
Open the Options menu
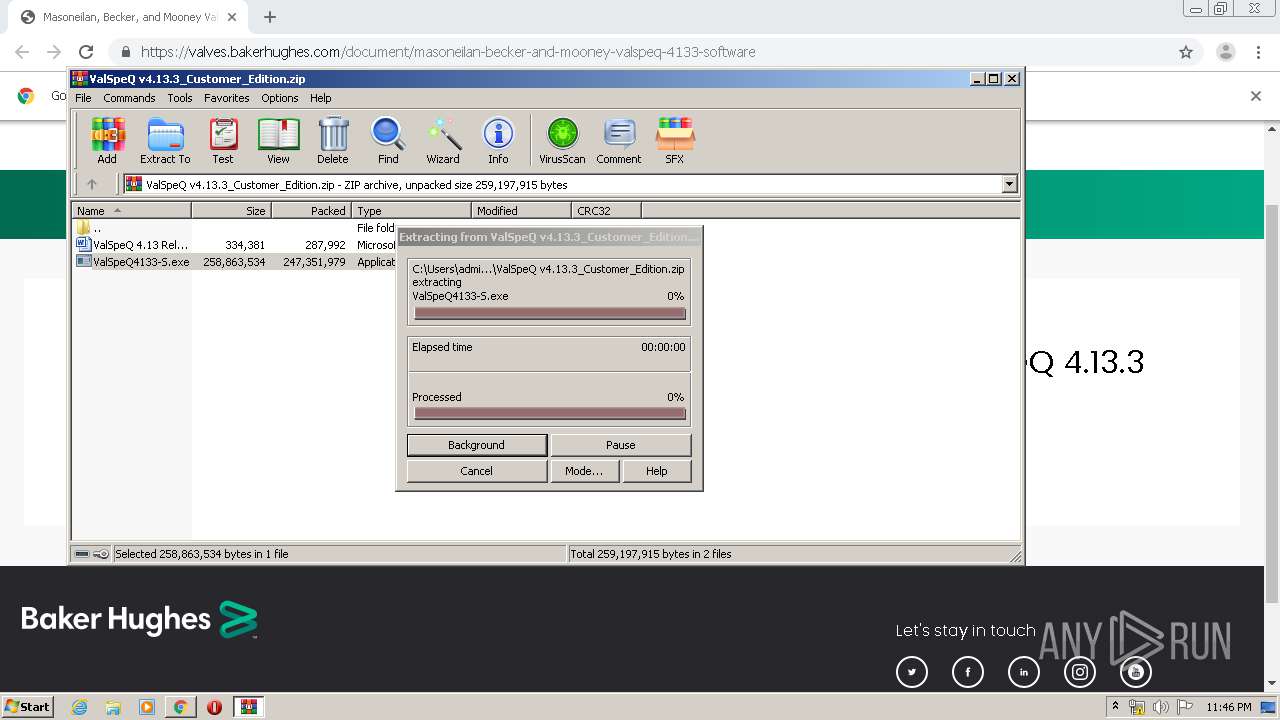coord(280,98)
